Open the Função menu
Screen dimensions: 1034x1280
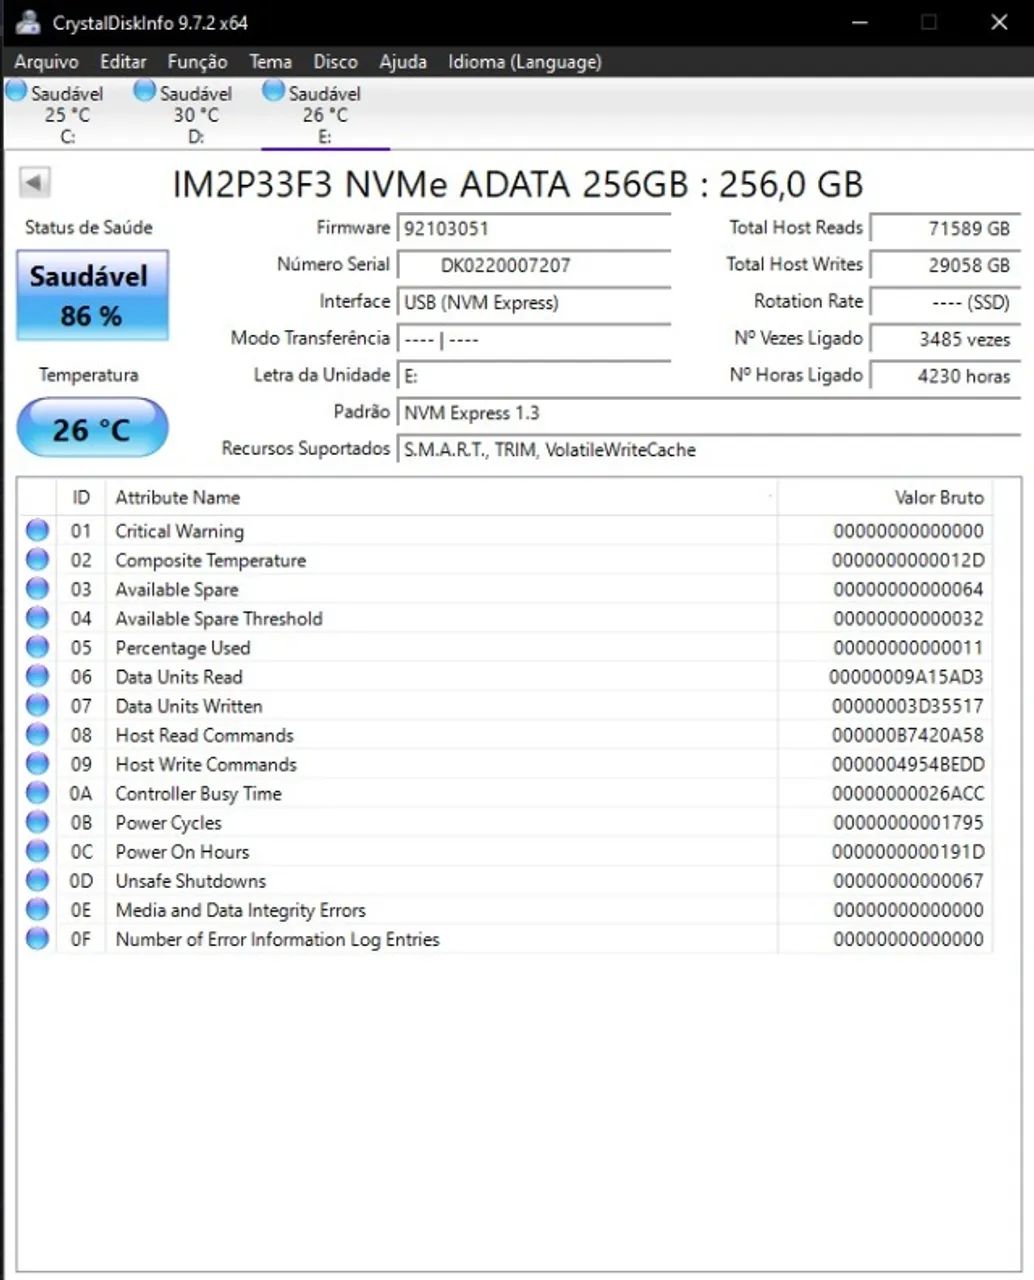click(x=197, y=62)
